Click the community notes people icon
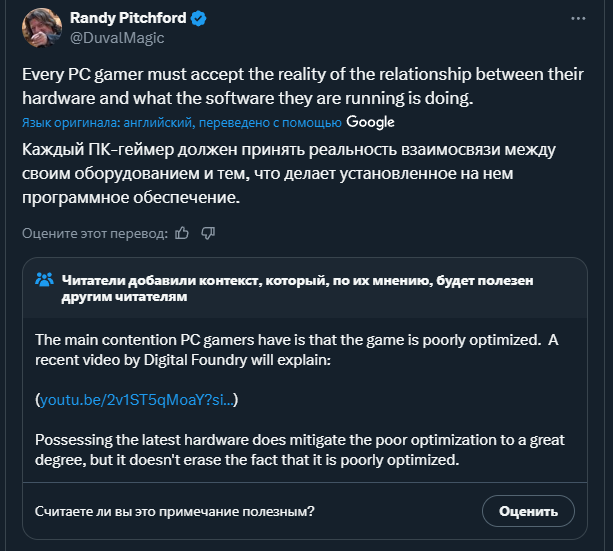 pyautogui.click(x=44, y=279)
